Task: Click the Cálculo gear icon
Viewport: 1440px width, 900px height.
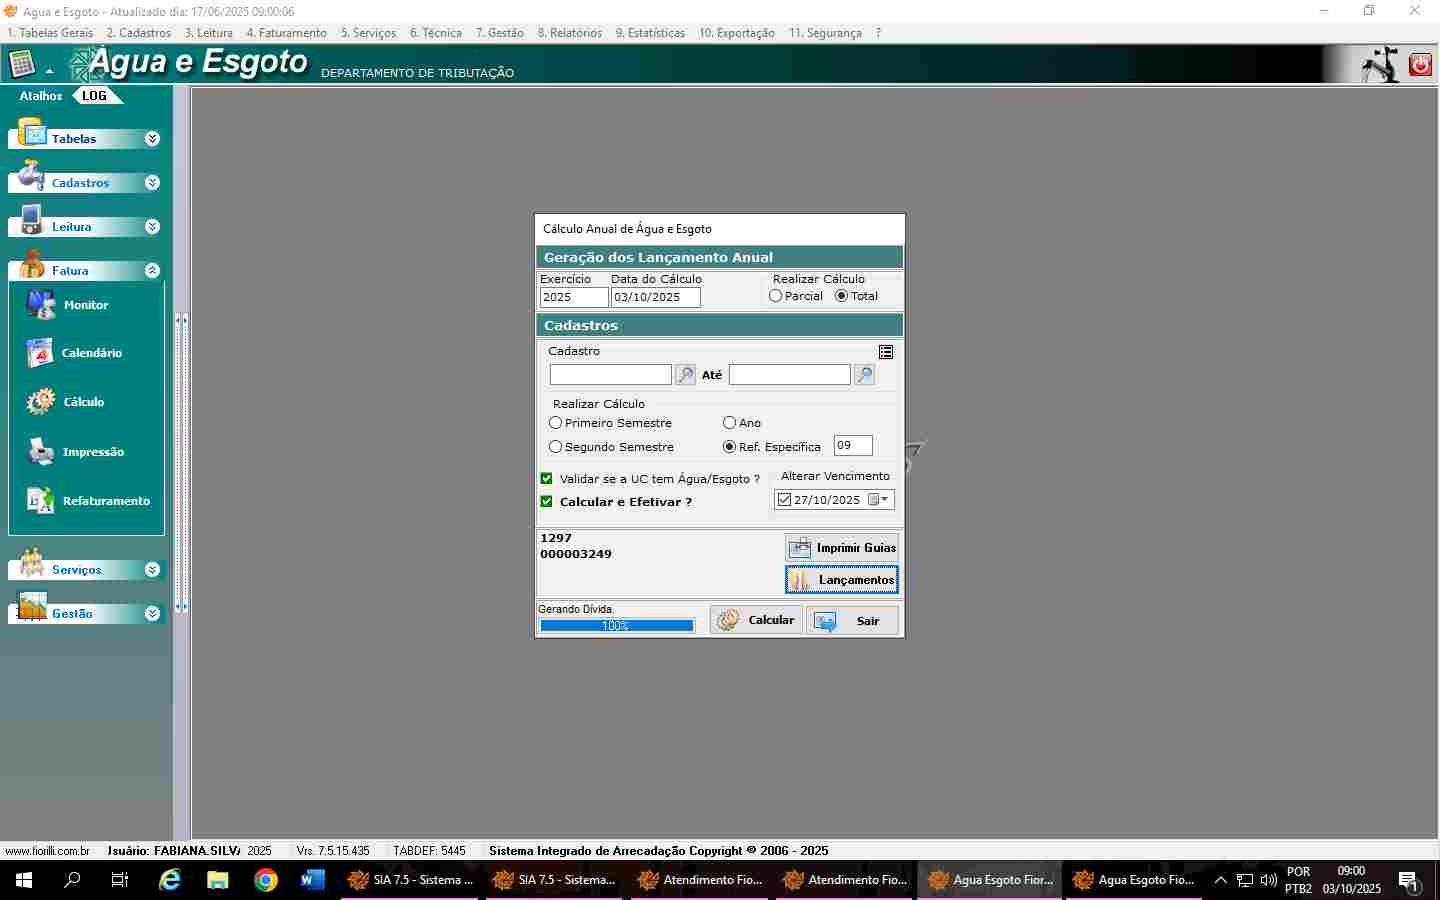Action: pyautogui.click(x=41, y=402)
